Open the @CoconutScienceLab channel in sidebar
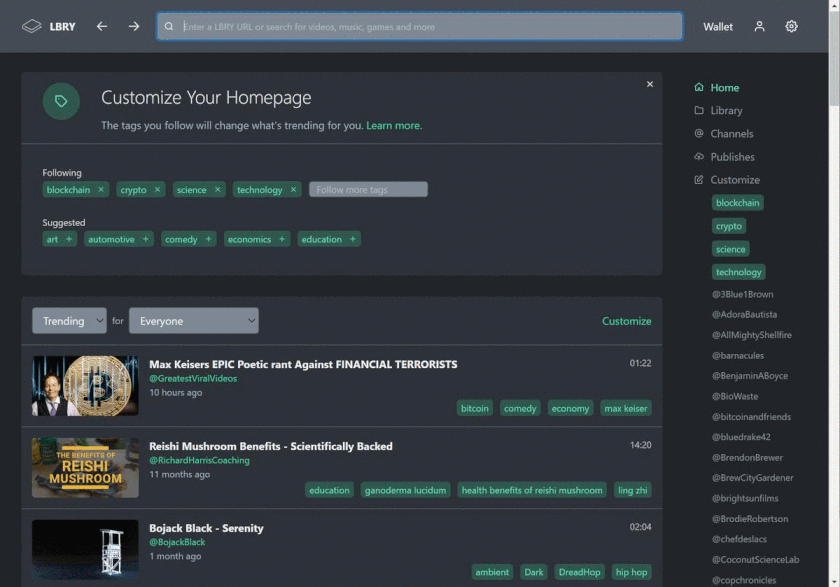The width and height of the screenshot is (840, 587). point(755,560)
